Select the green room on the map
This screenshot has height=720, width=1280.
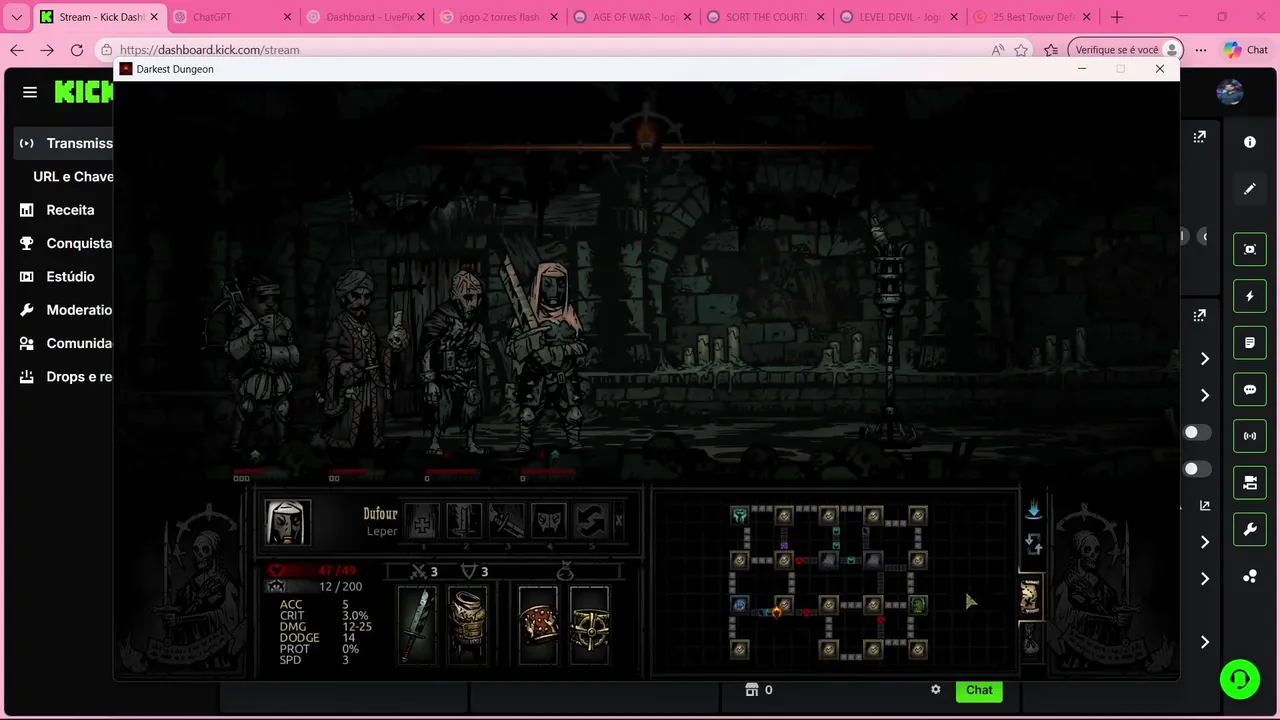tap(918, 604)
